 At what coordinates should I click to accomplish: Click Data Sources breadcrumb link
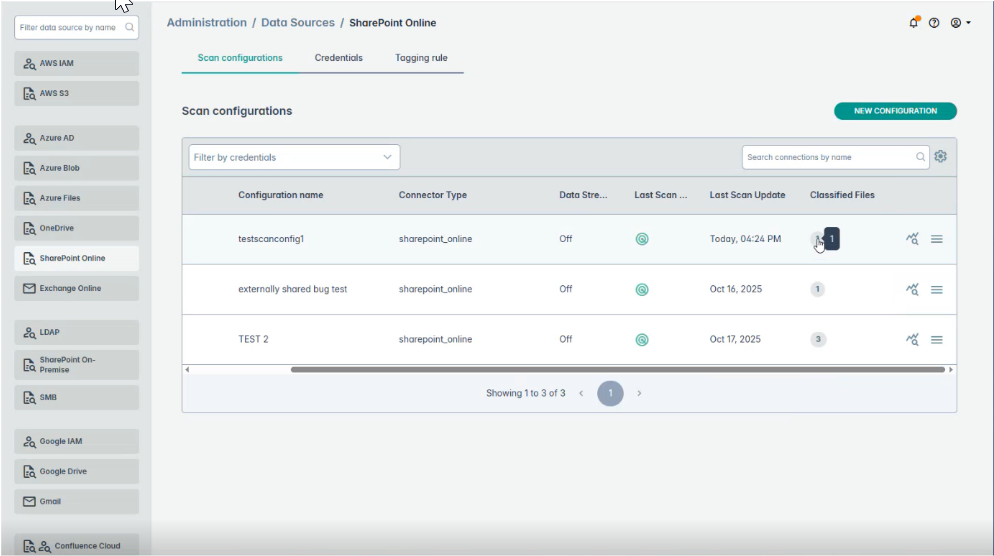click(x=298, y=22)
